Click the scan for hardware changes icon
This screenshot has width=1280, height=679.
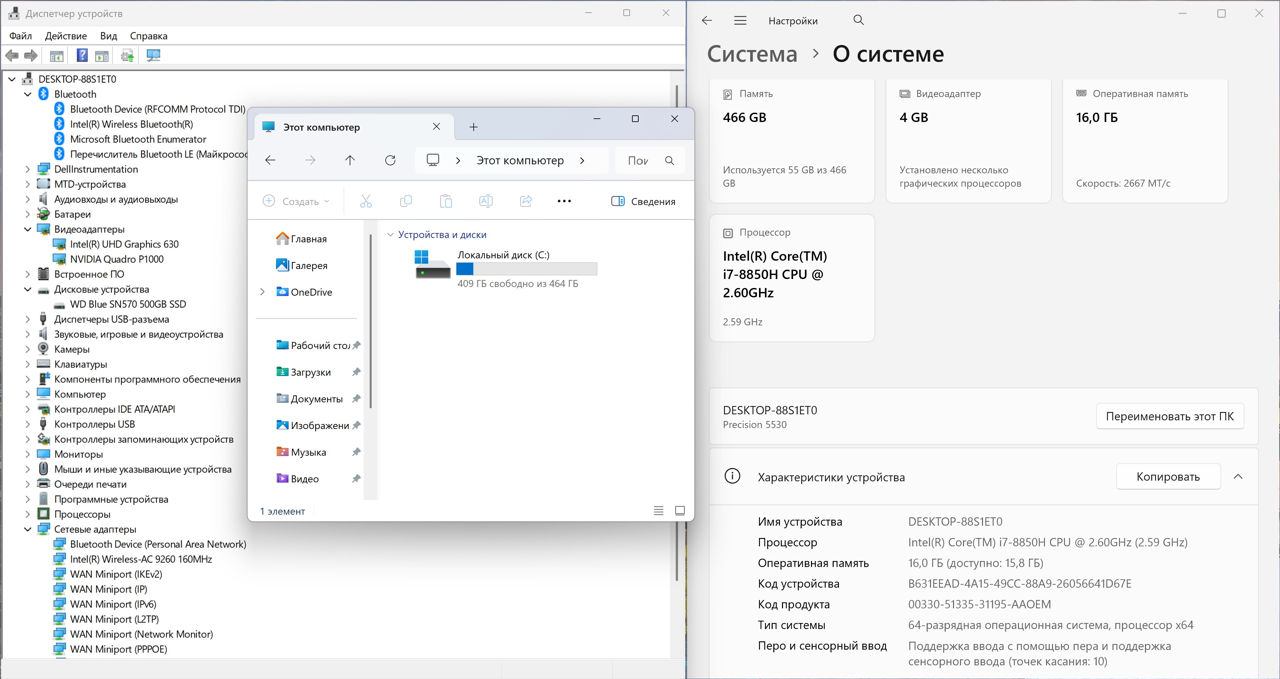(153, 56)
